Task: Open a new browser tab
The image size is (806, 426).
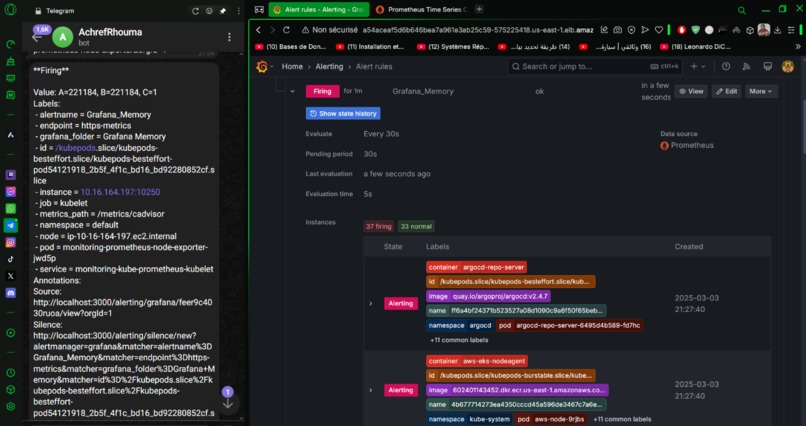Action: (479, 9)
